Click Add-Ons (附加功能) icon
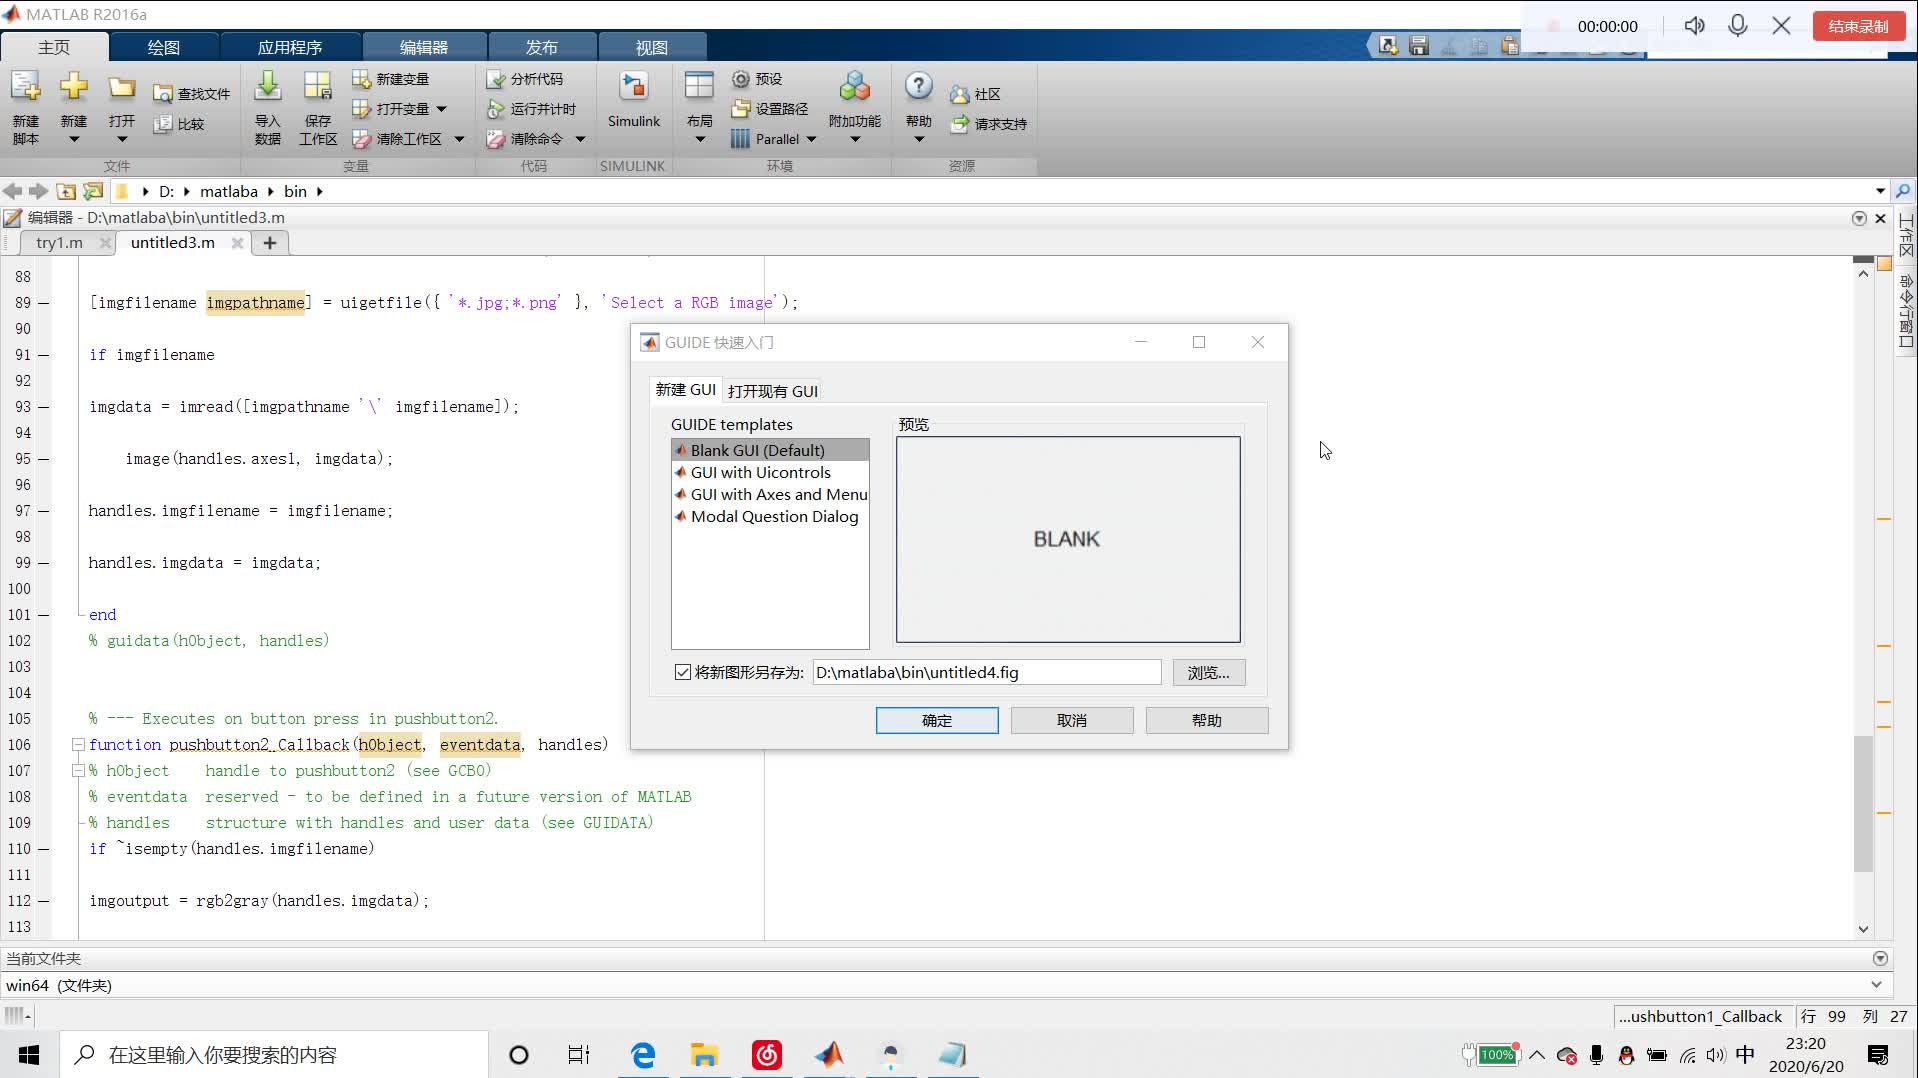 pyautogui.click(x=854, y=87)
